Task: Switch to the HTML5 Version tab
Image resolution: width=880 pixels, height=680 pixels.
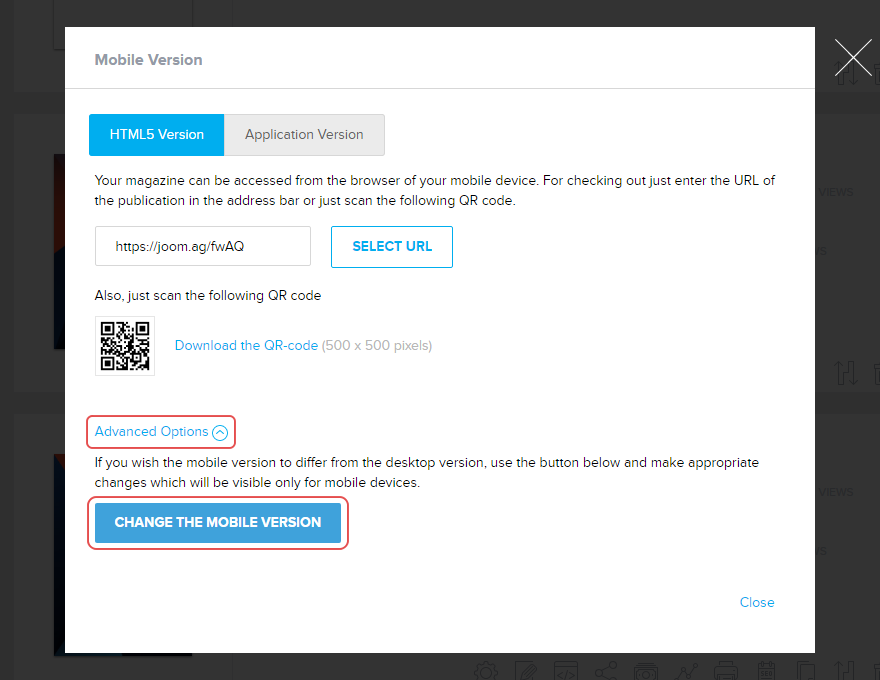Action: [x=156, y=135]
